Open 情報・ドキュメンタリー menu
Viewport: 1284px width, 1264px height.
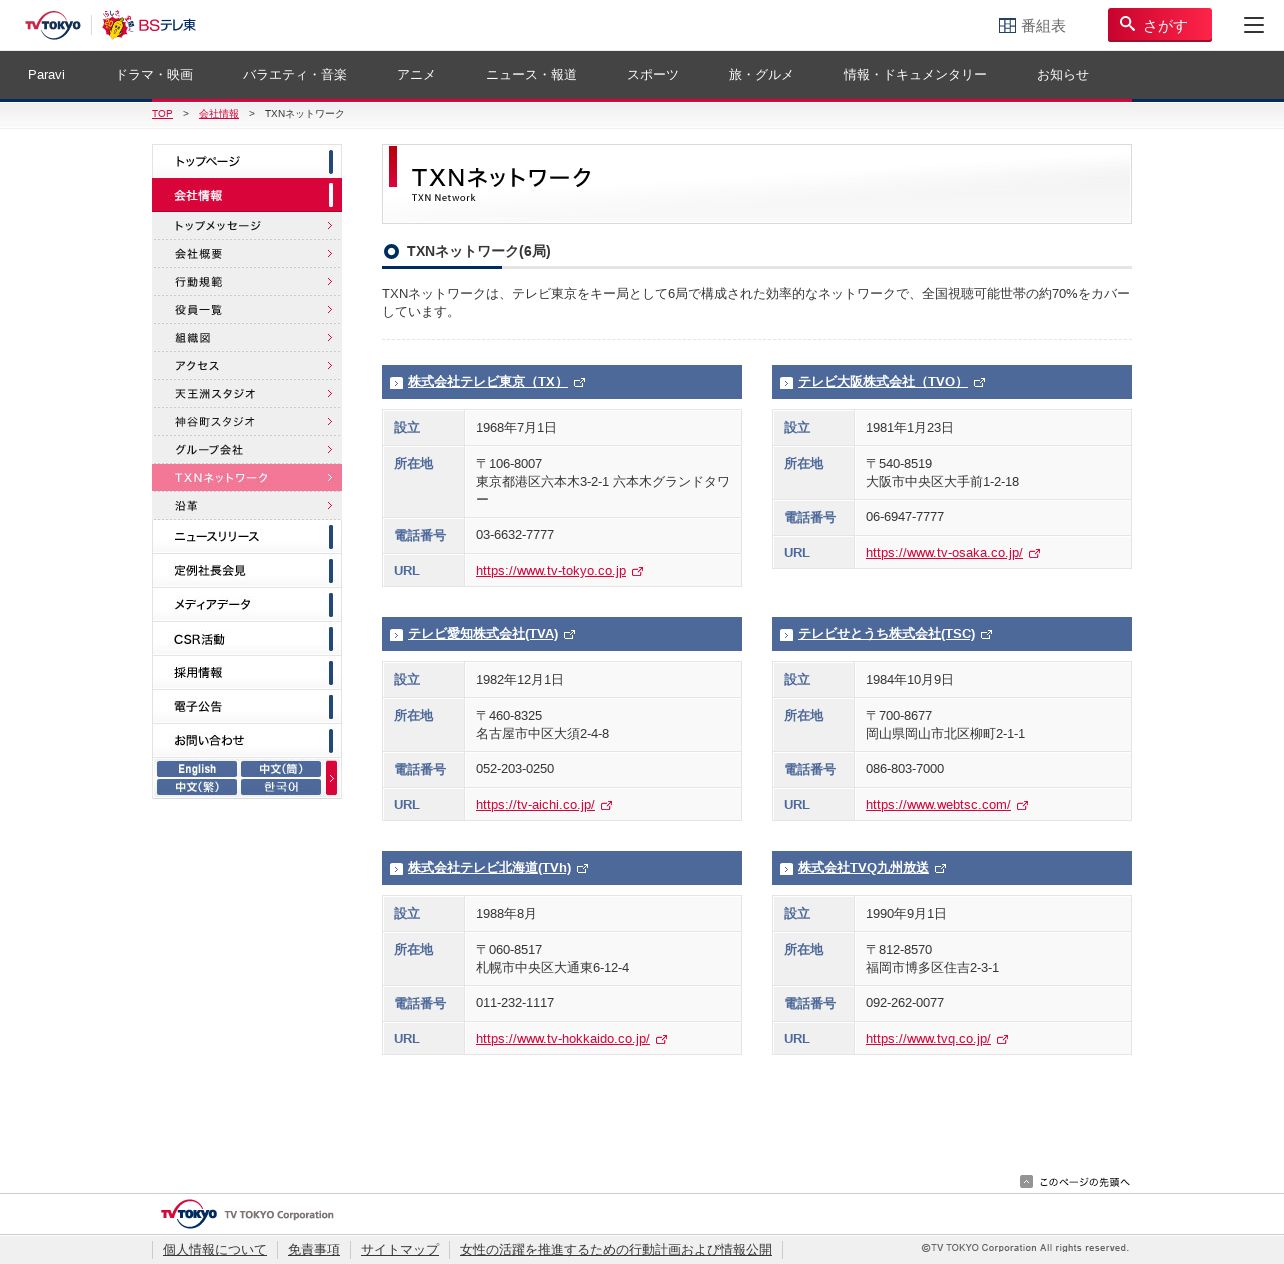pyautogui.click(x=915, y=75)
